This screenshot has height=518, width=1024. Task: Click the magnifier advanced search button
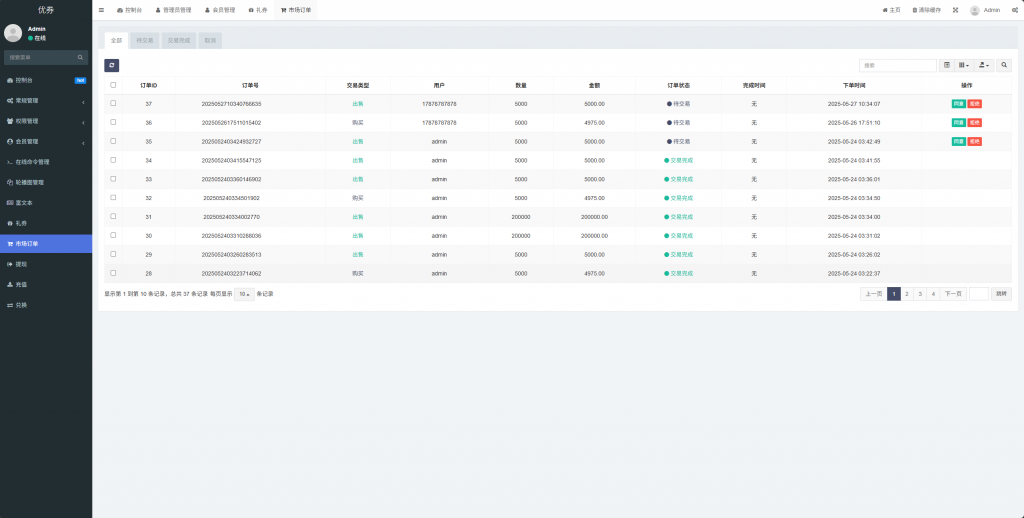click(1005, 65)
